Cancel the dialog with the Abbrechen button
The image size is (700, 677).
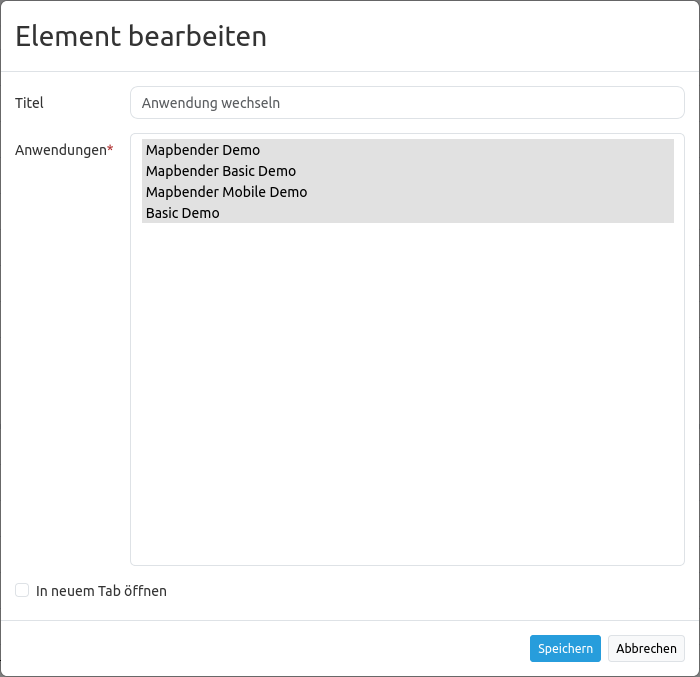coord(646,649)
